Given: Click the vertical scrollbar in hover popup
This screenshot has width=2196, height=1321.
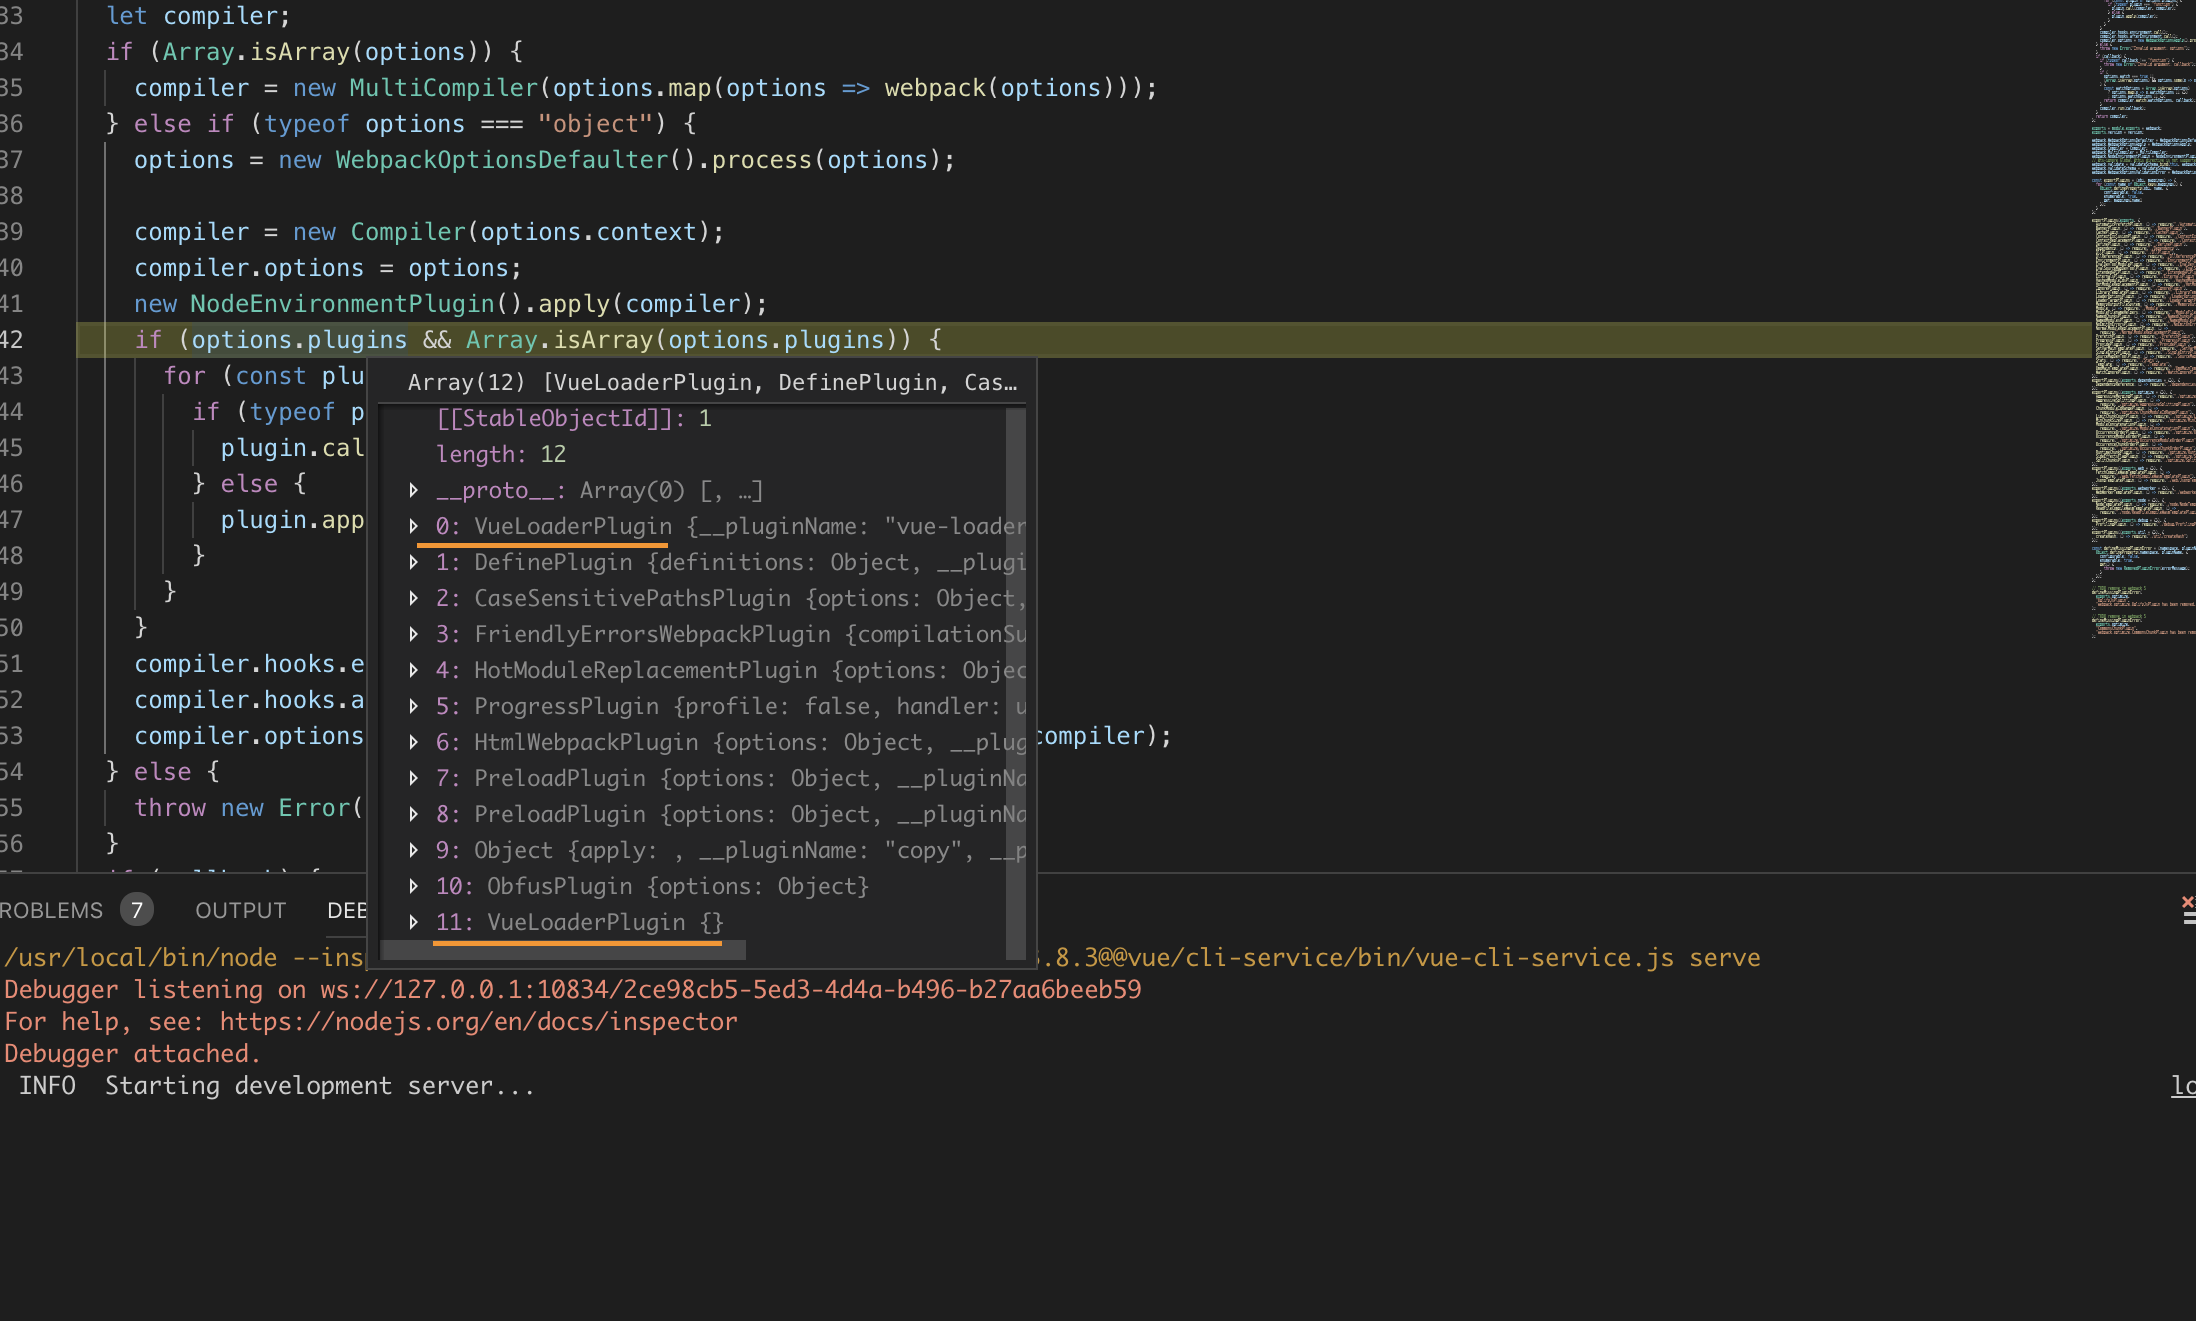Looking at the screenshot, I should [x=1015, y=684].
